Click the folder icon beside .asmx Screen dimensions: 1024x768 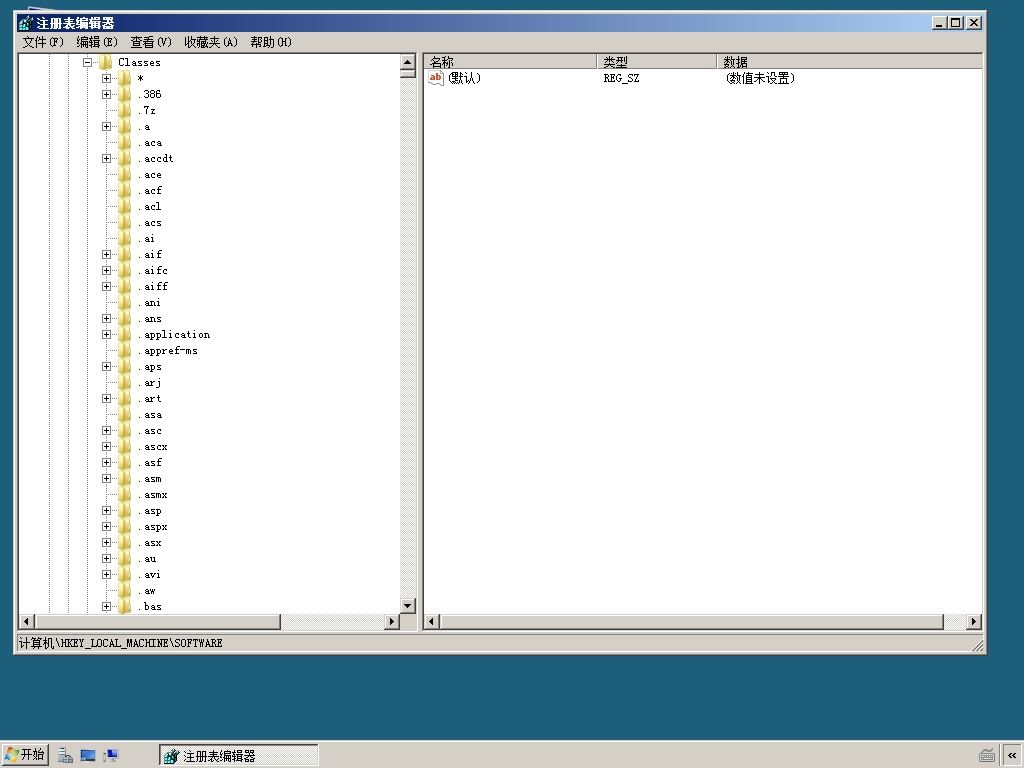[124, 495]
